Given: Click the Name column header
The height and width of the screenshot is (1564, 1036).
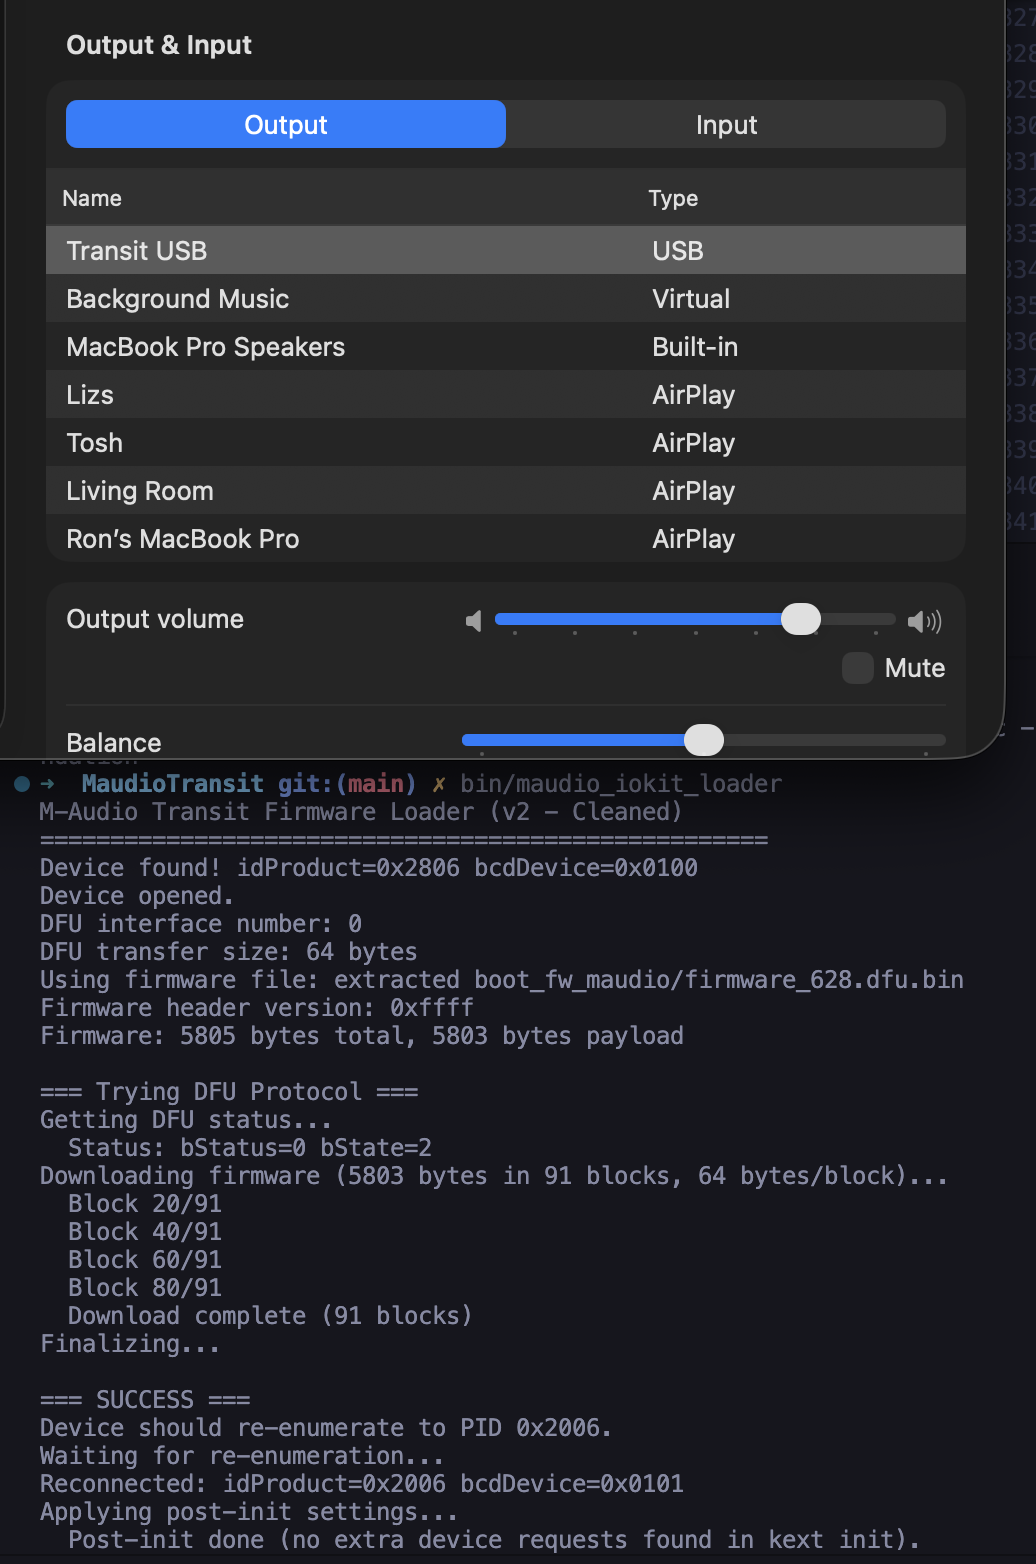Looking at the screenshot, I should tap(92, 198).
